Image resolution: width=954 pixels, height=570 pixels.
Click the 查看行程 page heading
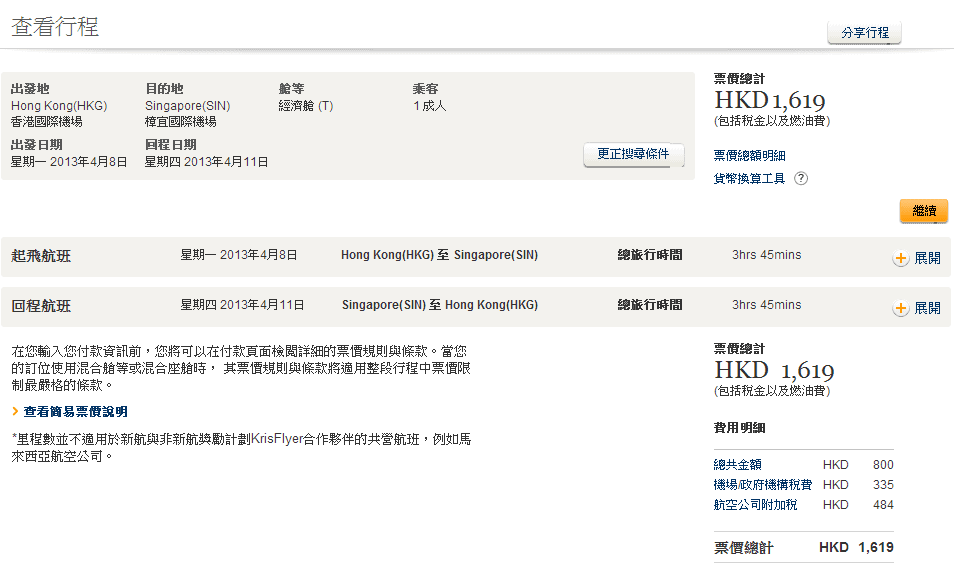click(55, 27)
